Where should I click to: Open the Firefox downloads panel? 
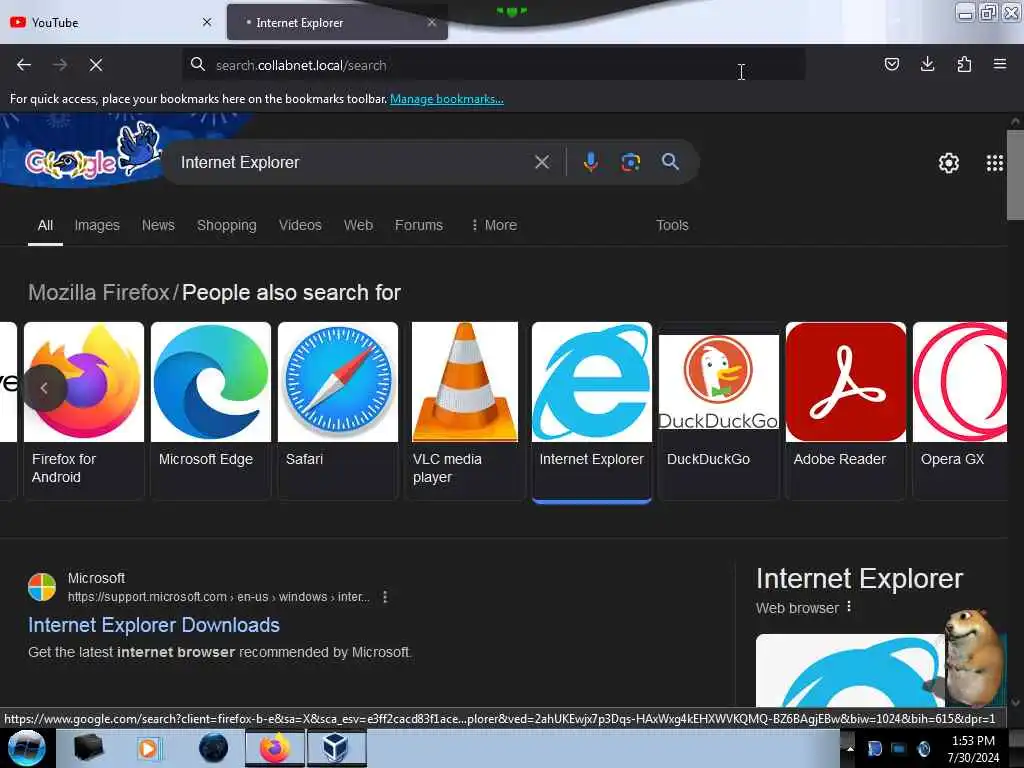(x=927, y=64)
